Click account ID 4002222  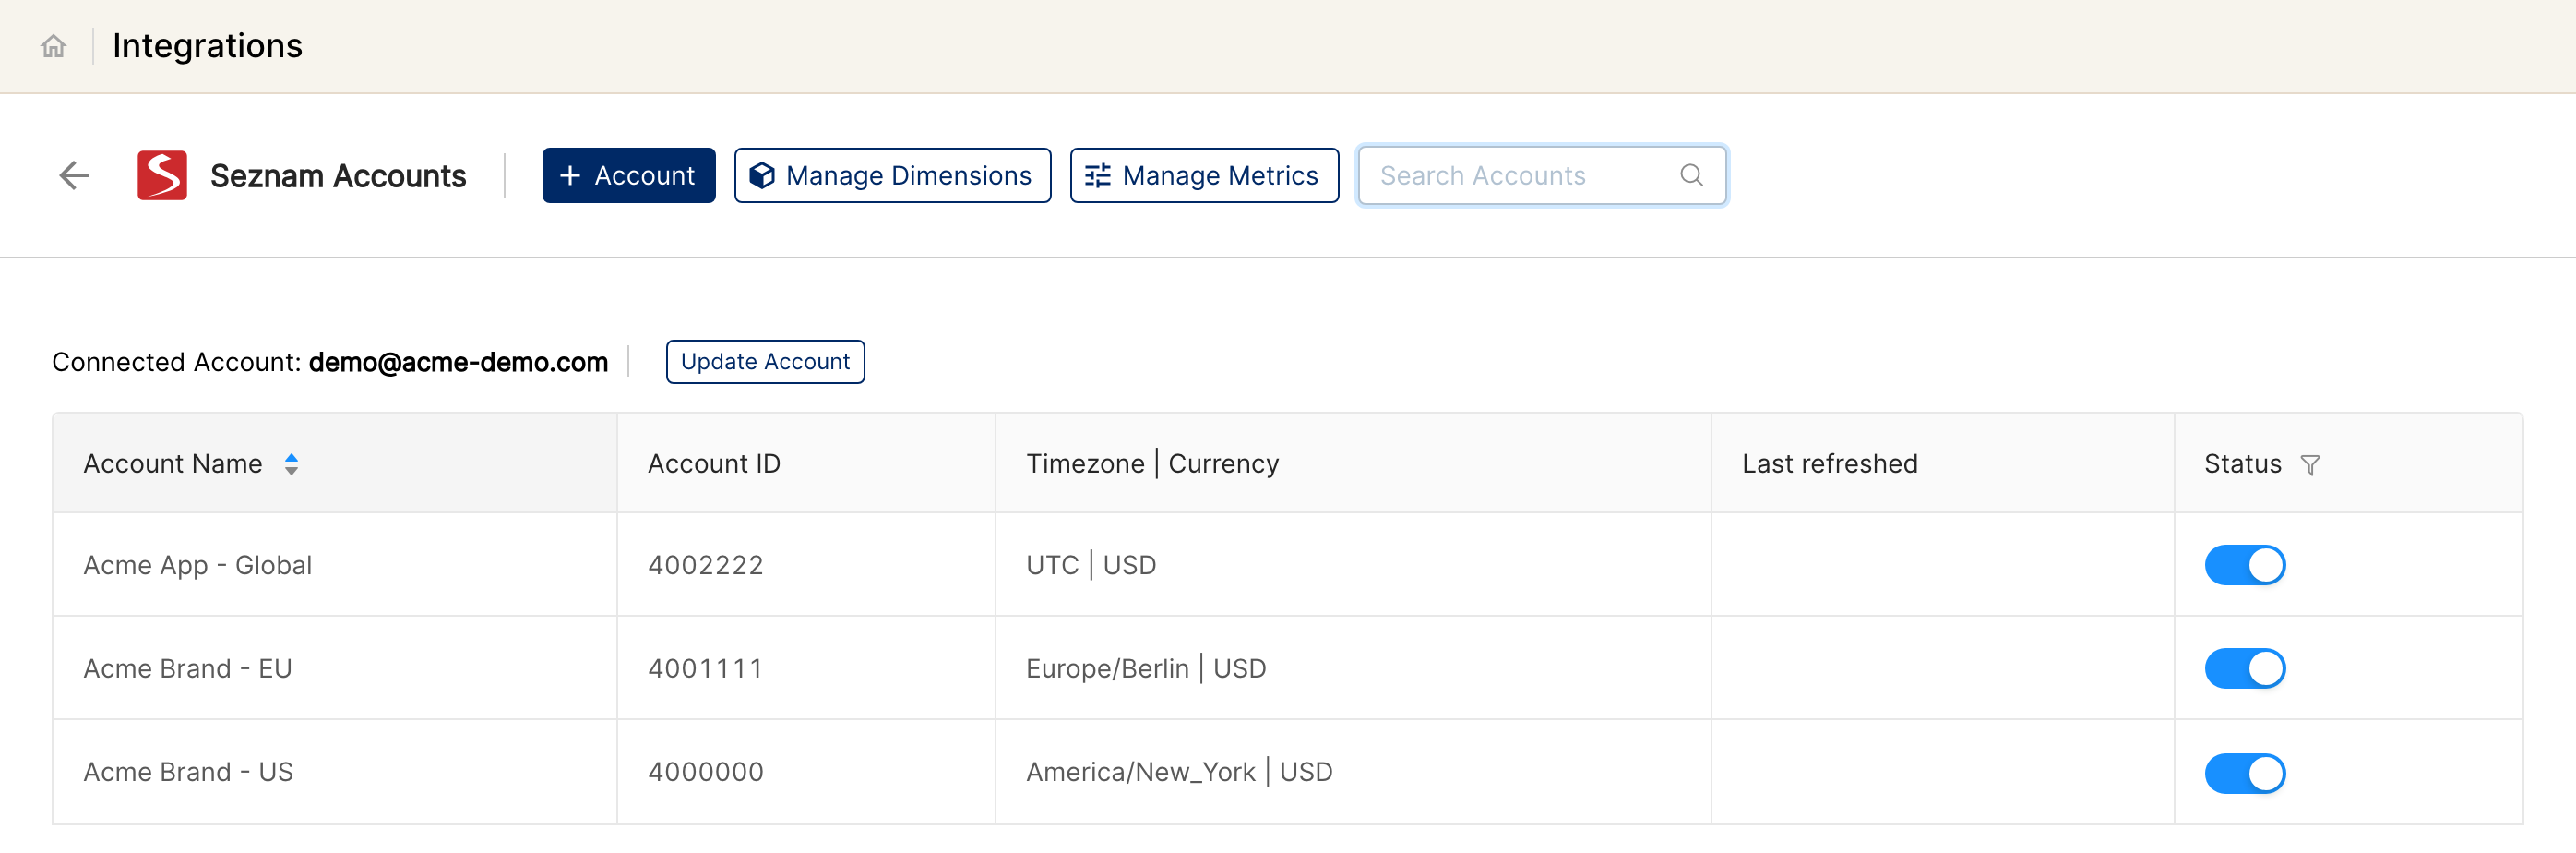click(x=705, y=566)
